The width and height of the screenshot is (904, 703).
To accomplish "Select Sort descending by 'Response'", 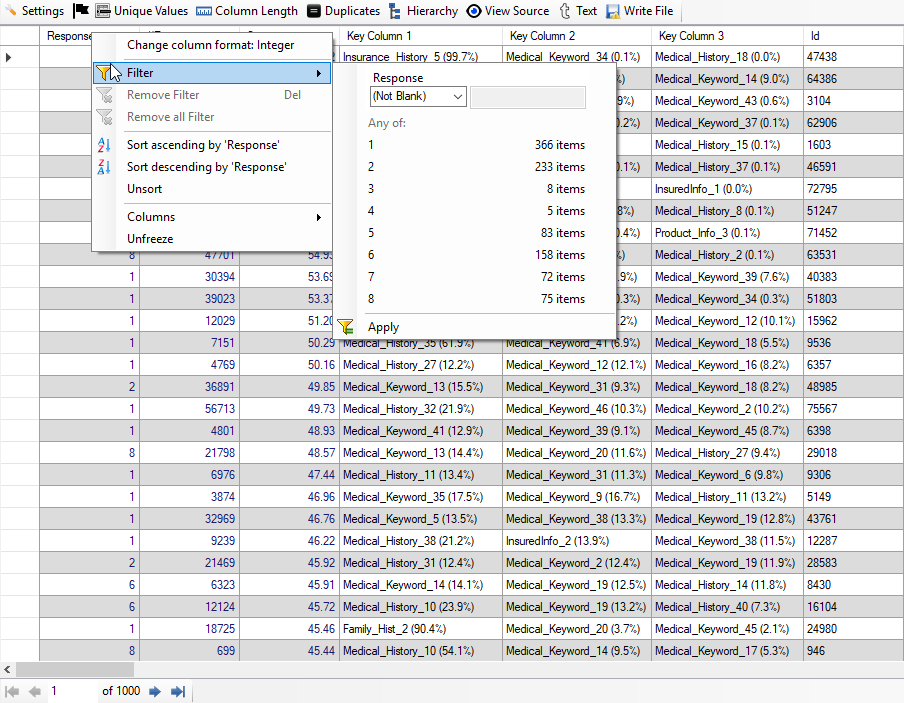I will click(206, 167).
